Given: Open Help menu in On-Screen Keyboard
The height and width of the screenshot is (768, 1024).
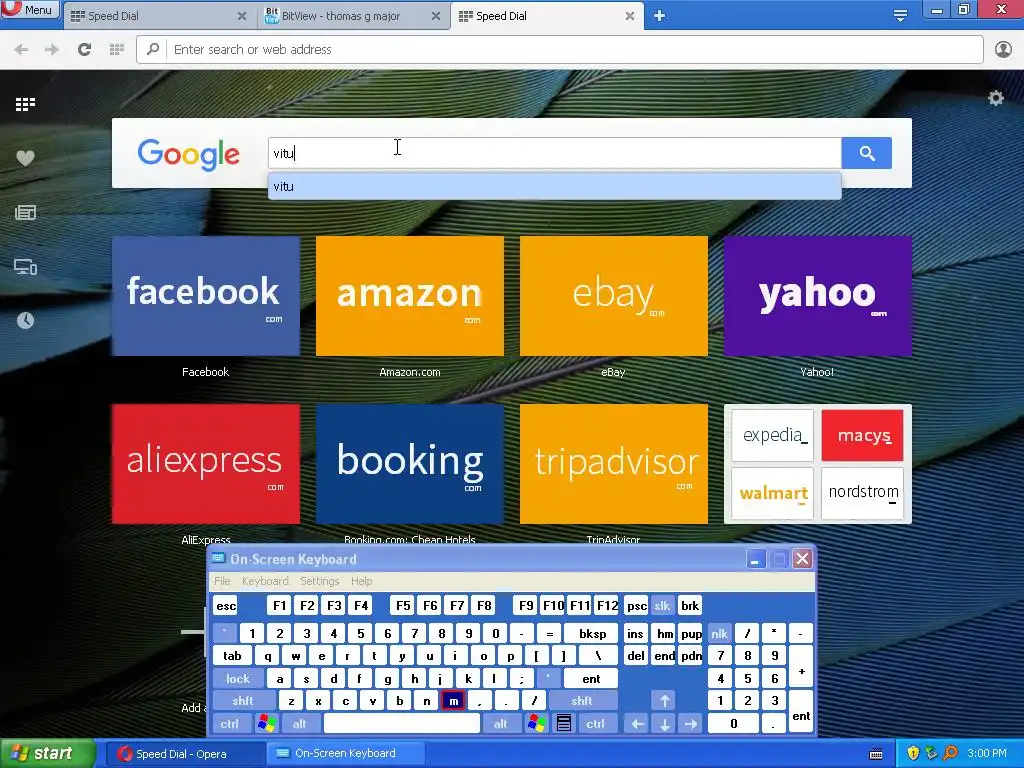Looking at the screenshot, I should pyautogui.click(x=361, y=581).
